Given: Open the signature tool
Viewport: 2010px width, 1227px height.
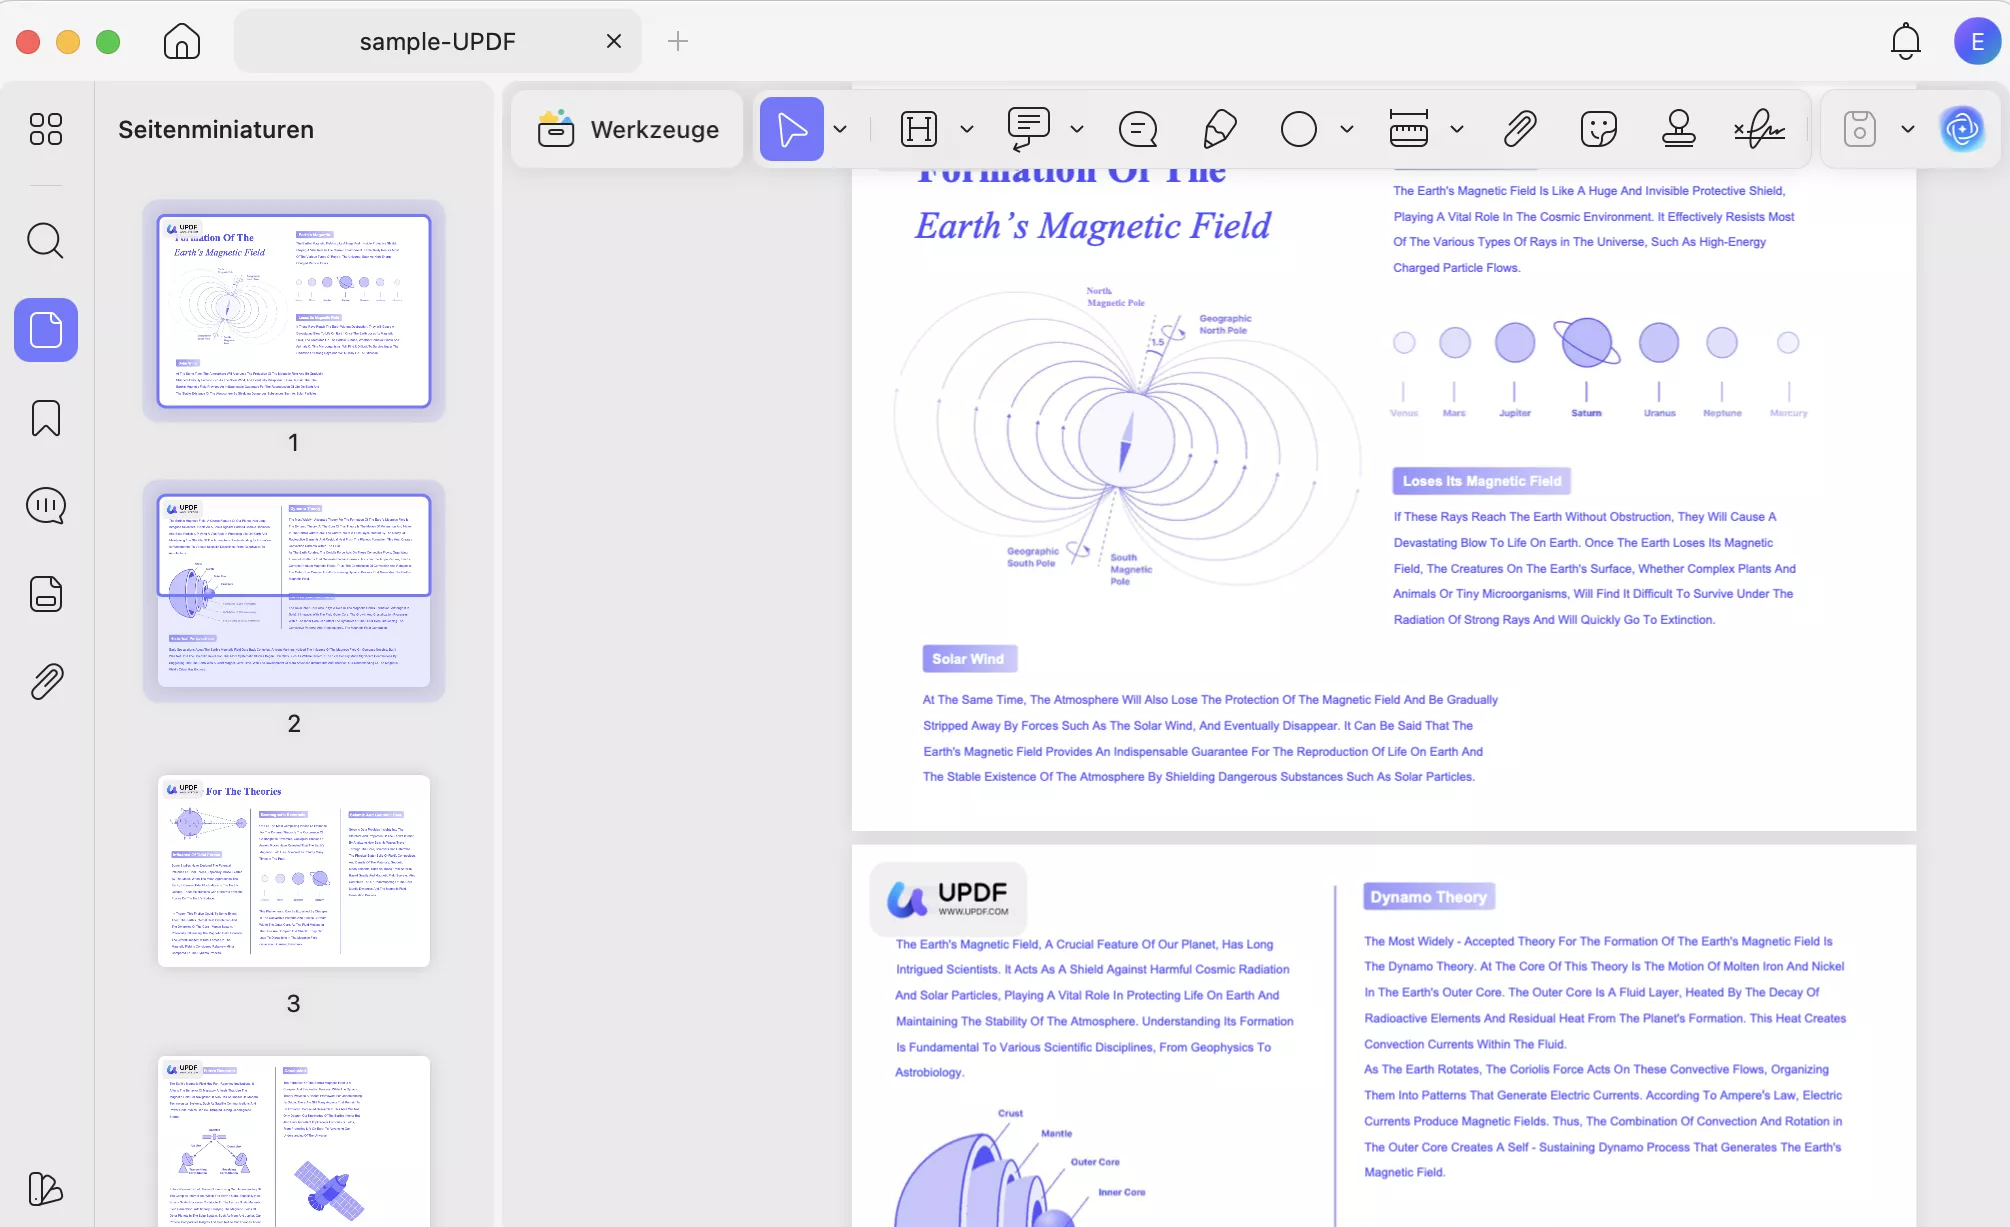Looking at the screenshot, I should click(1759, 129).
